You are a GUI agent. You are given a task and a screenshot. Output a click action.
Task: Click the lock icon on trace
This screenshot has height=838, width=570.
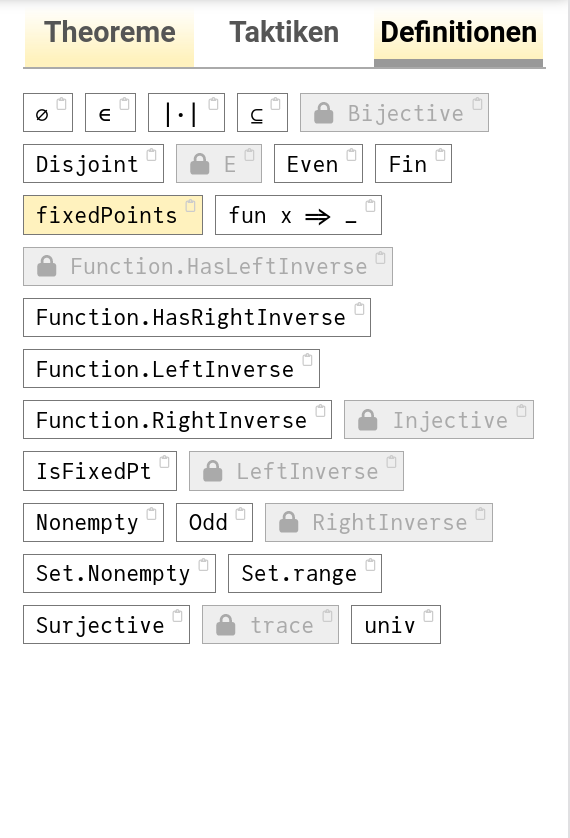click(225, 625)
